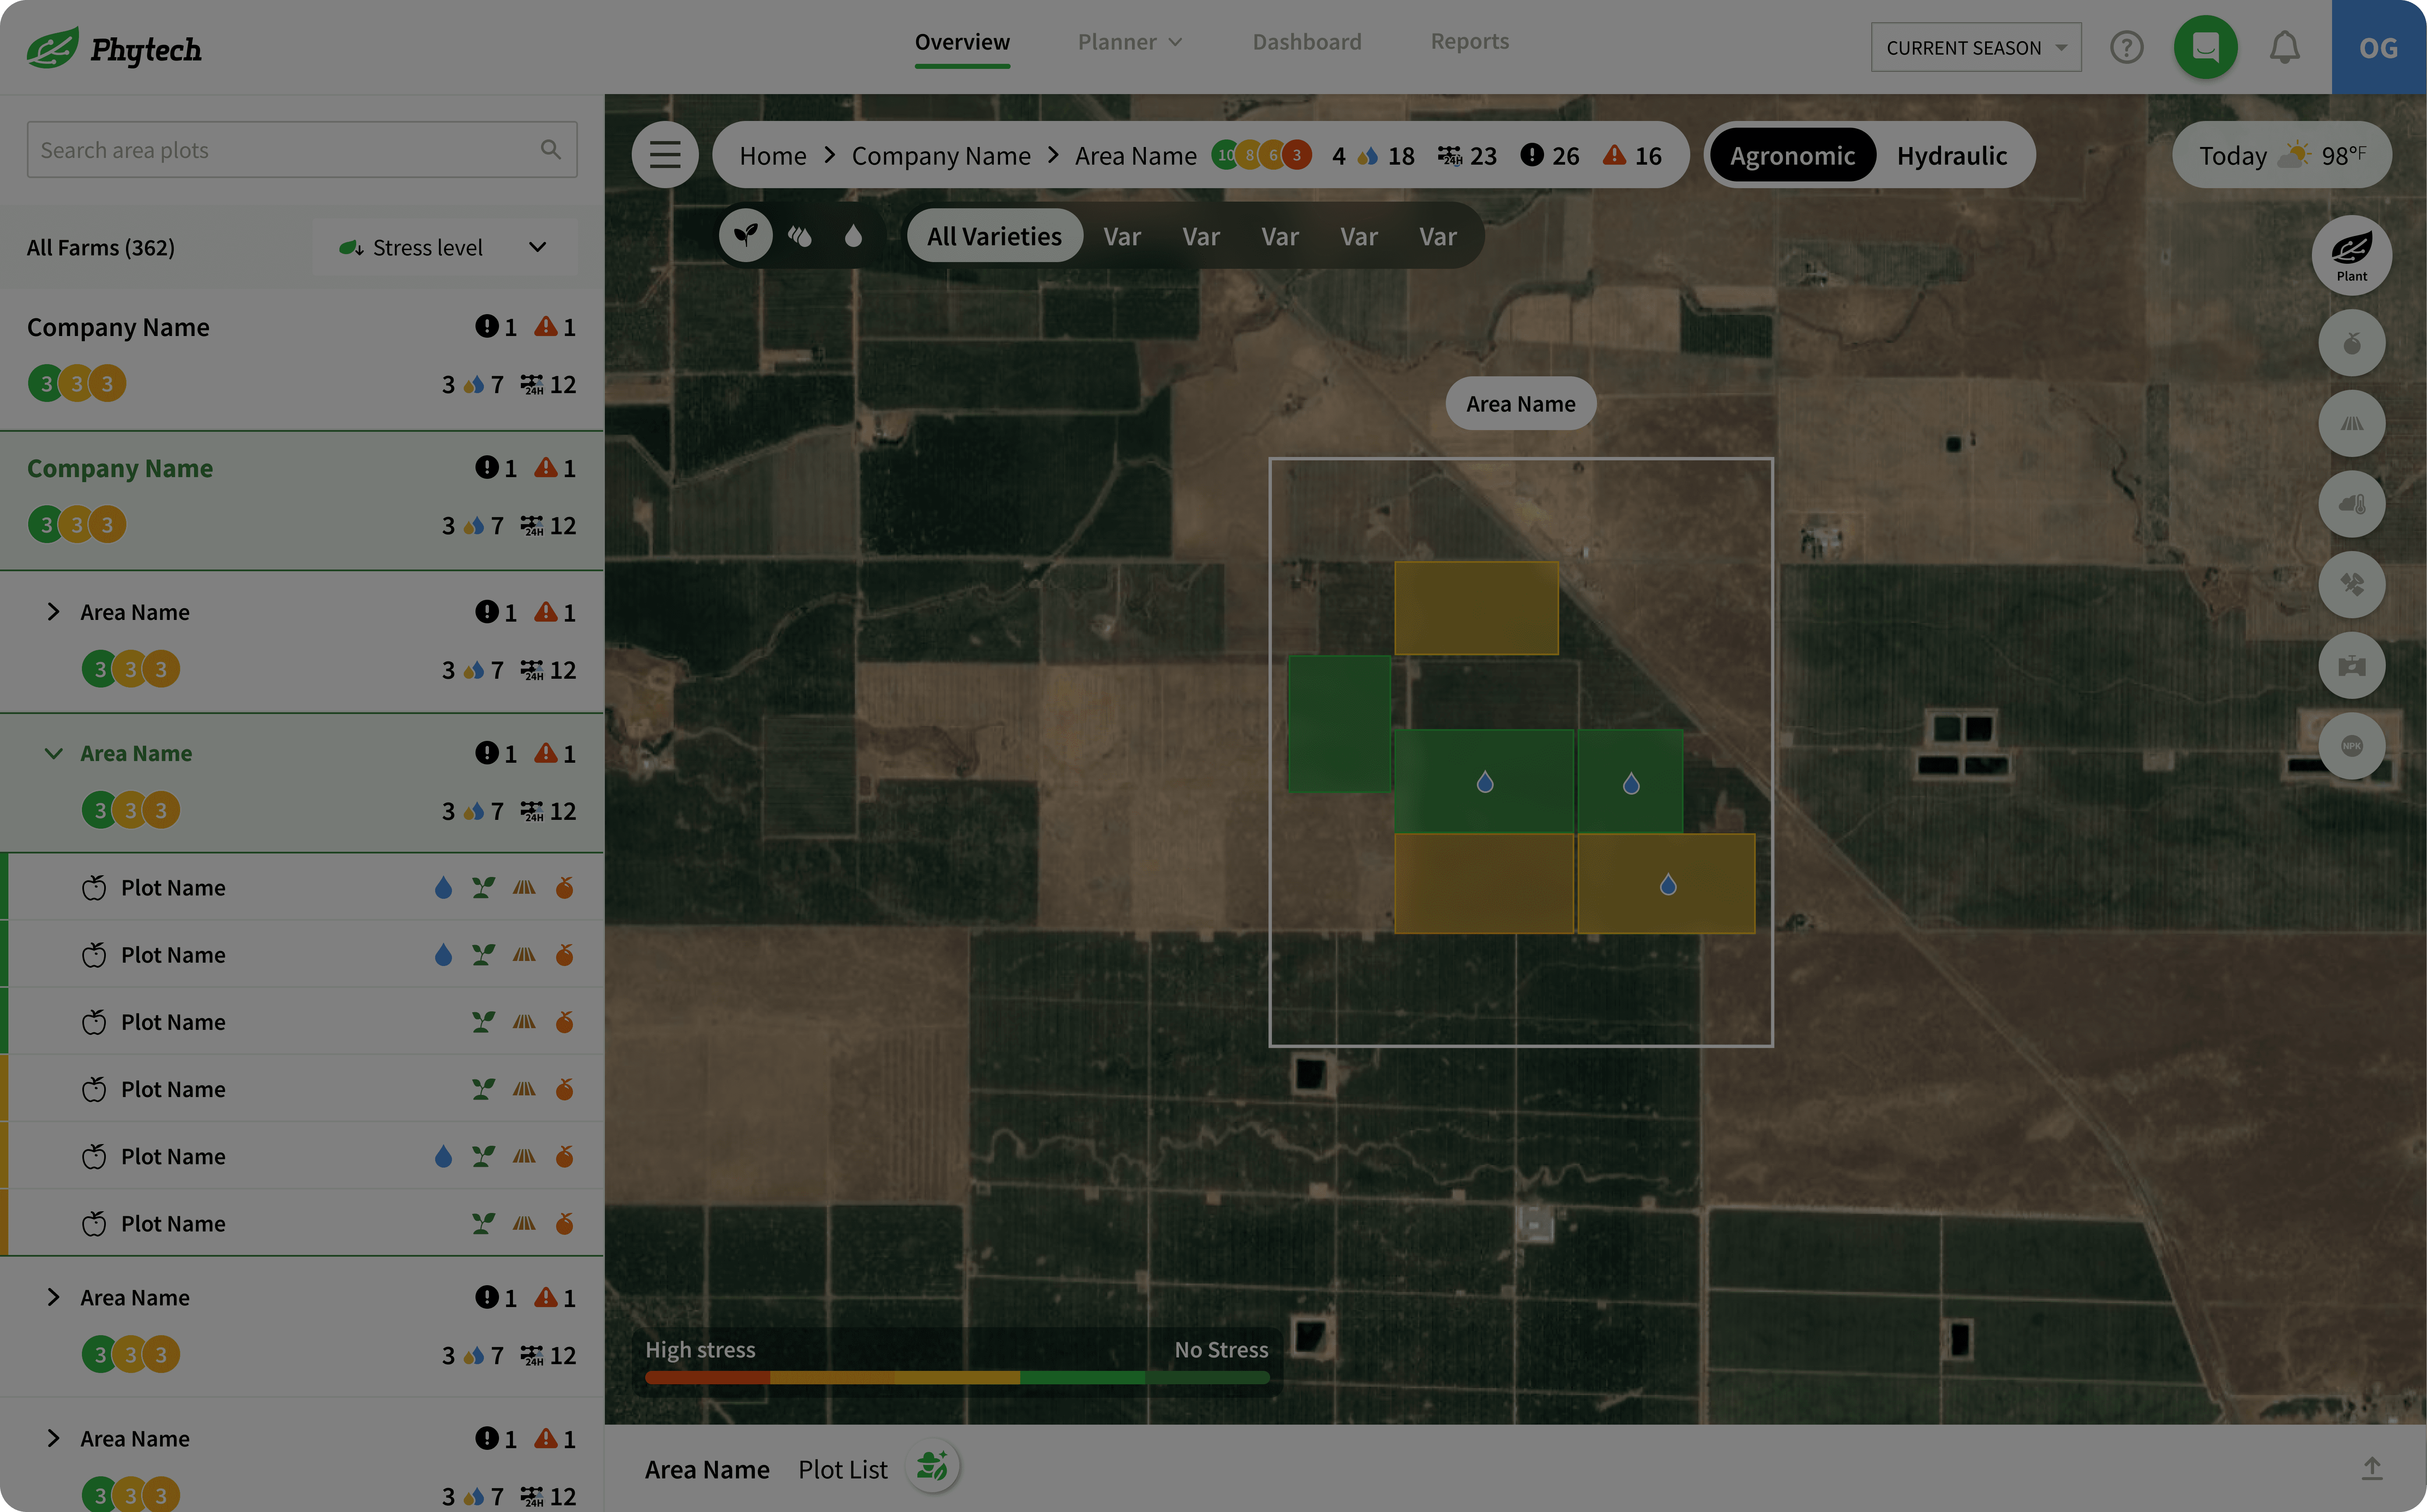Viewport: 2427px width, 1512px height.
Task: Open the Dashboard tab
Action: point(1306,42)
